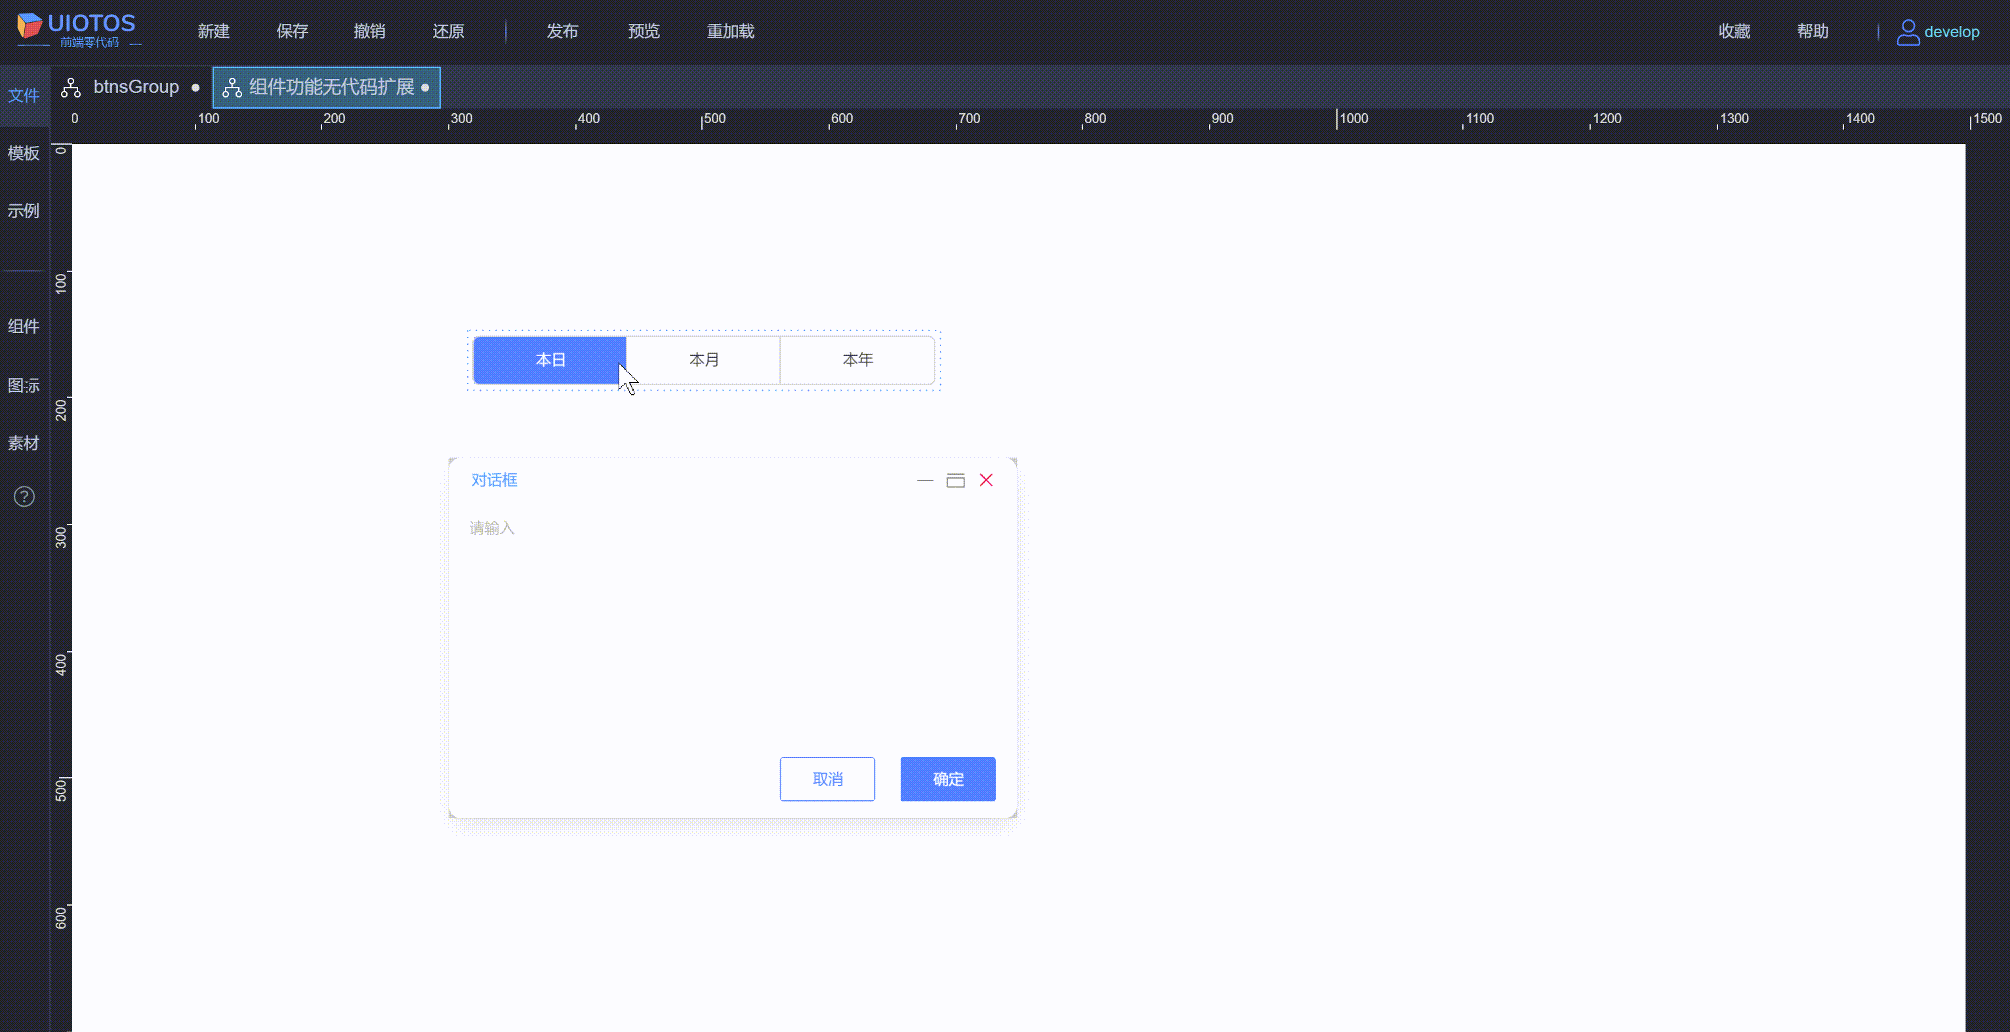The height and width of the screenshot is (1032, 2010).
Task: Open the 图示 panel in sidebar
Action: pyautogui.click(x=23, y=385)
